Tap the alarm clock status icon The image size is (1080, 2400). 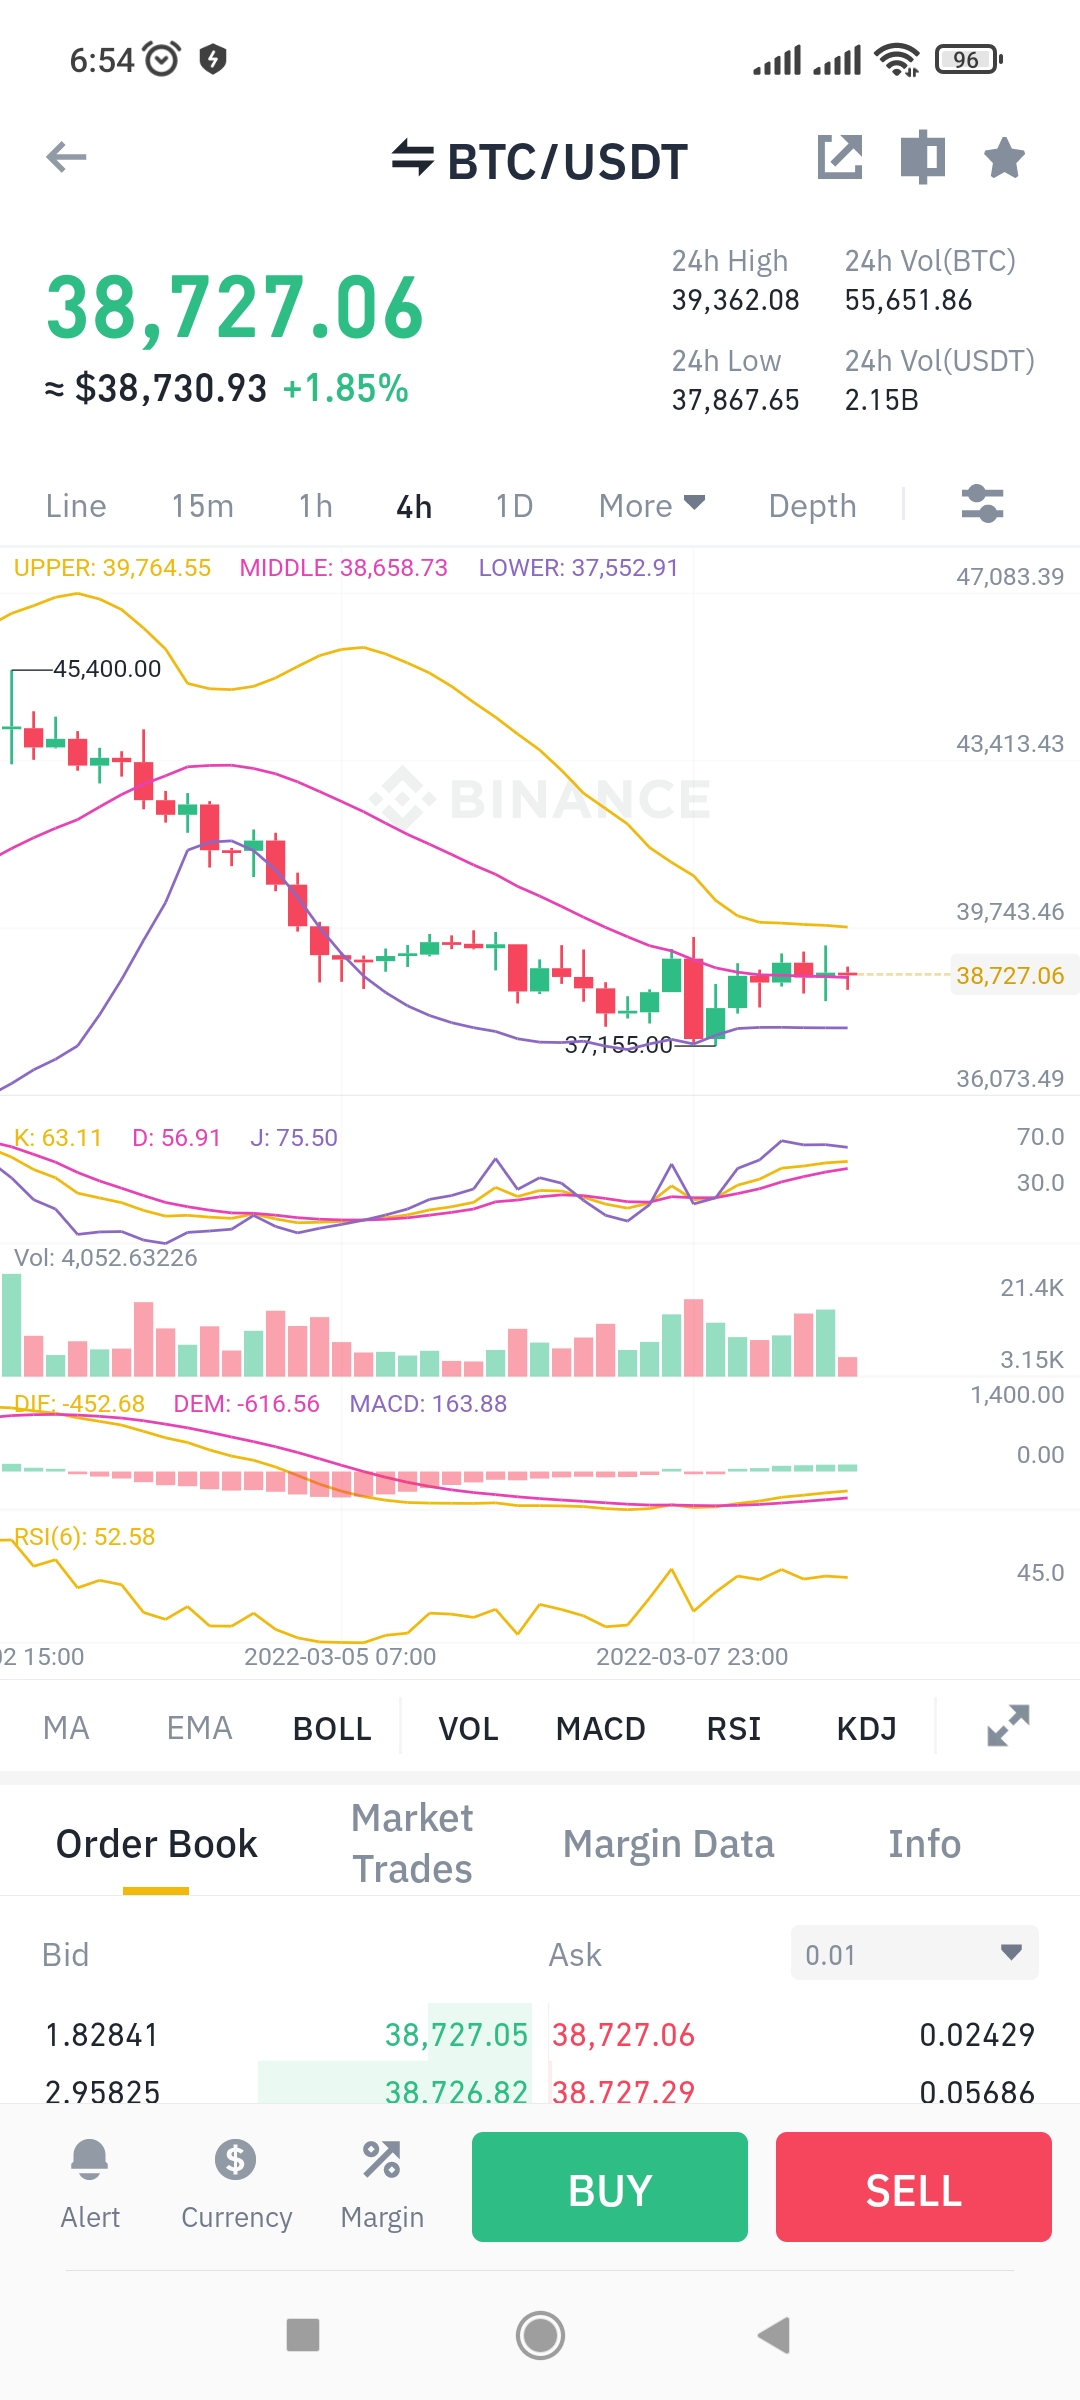click(x=162, y=60)
